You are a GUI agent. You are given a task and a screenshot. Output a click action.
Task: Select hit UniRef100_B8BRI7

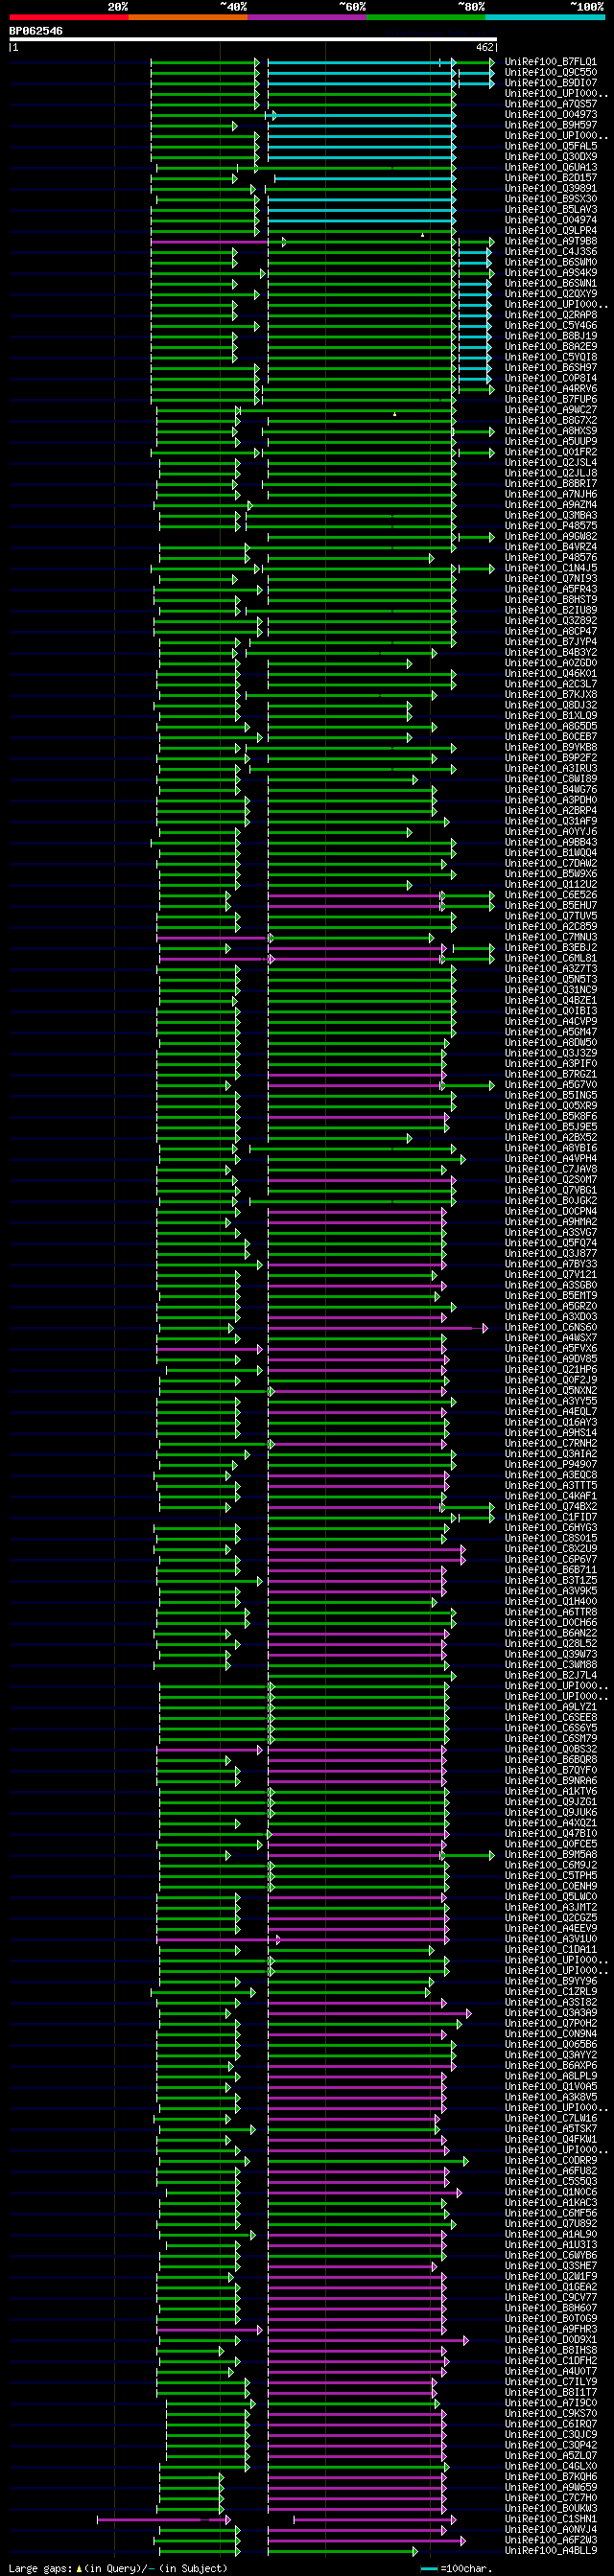click(x=551, y=484)
